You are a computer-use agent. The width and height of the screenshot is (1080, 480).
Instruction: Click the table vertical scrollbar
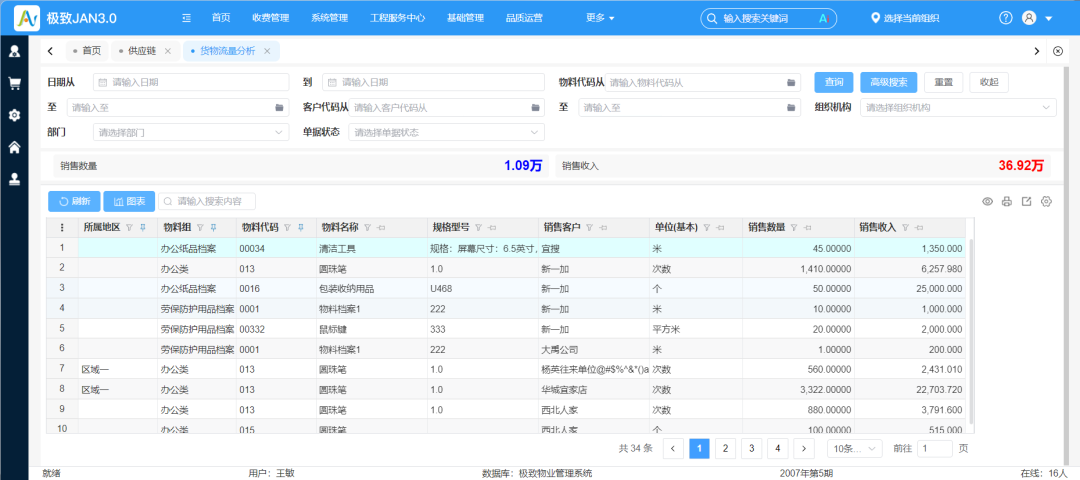(972, 331)
